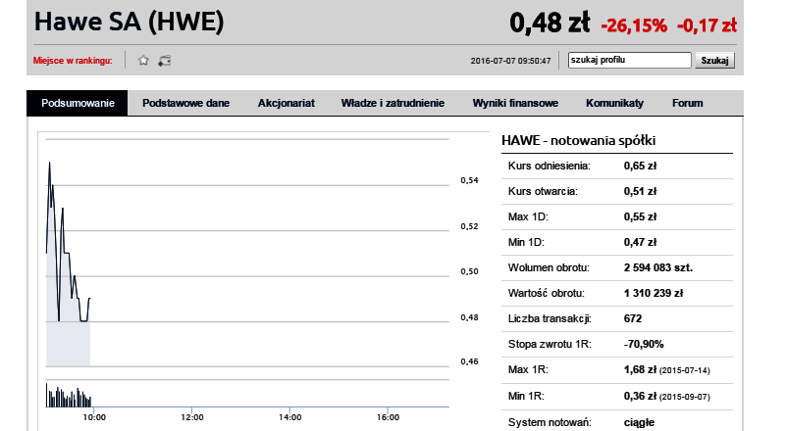View the Wyniki finansowe tab
Screen dimensions: 786x431
tap(515, 103)
